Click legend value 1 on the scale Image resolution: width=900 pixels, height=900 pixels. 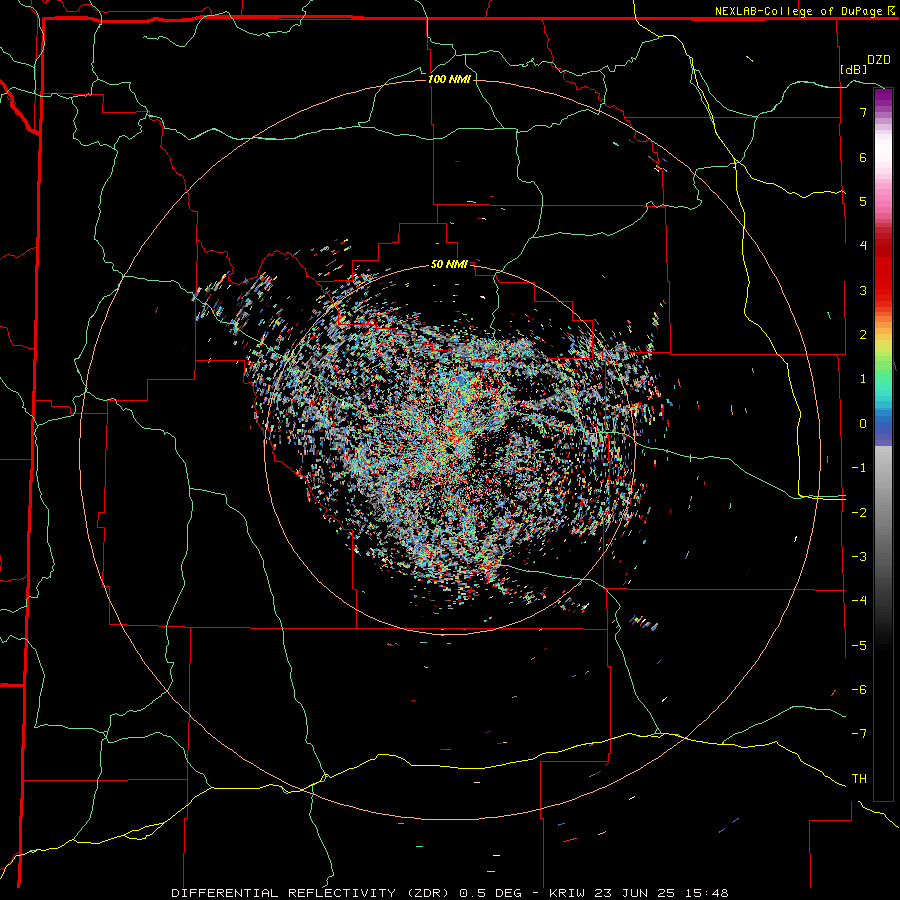click(x=863, y=379)
